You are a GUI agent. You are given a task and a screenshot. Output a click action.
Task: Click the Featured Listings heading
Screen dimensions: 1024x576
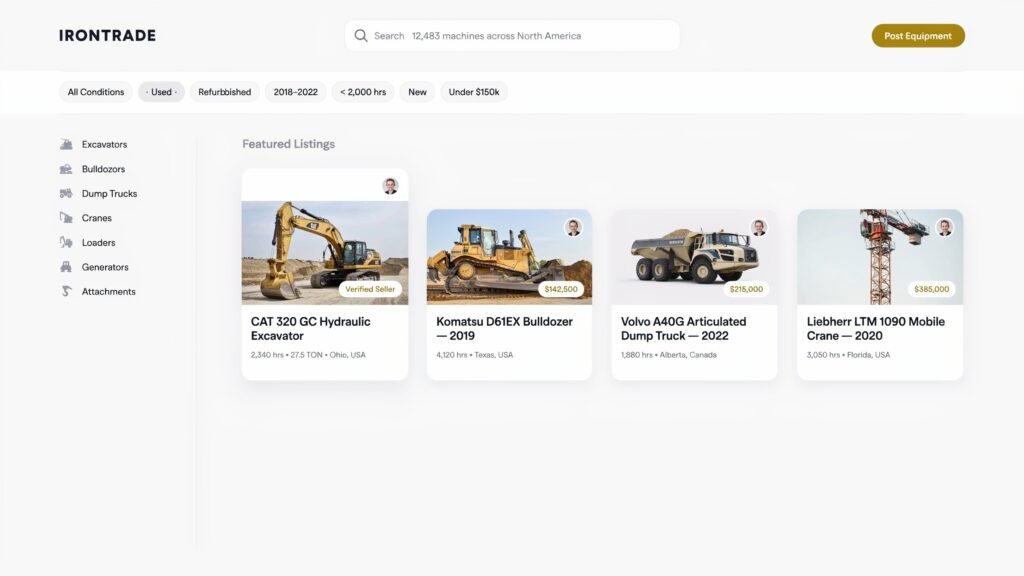[289, 144]
